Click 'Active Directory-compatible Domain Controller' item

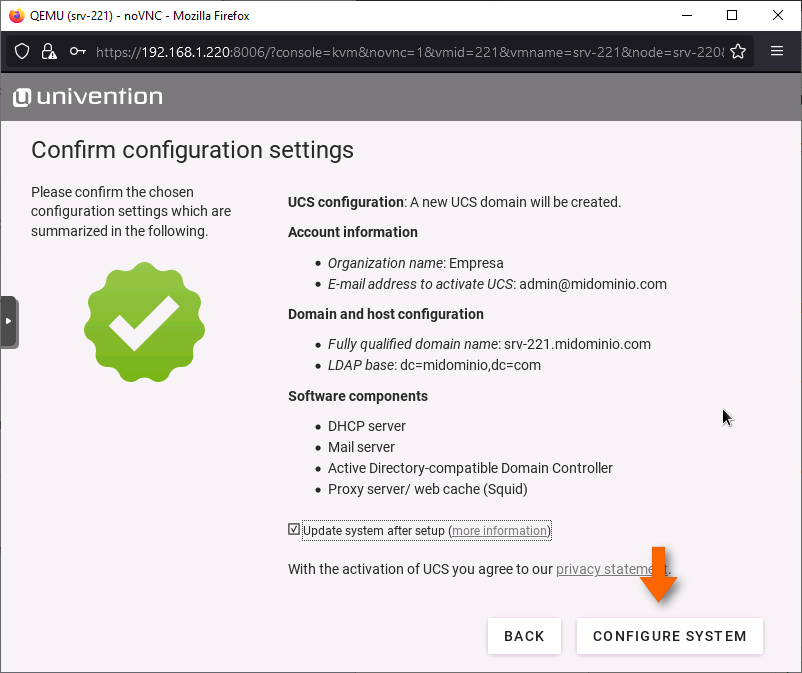pyautogui.click(x=470, y=468)
